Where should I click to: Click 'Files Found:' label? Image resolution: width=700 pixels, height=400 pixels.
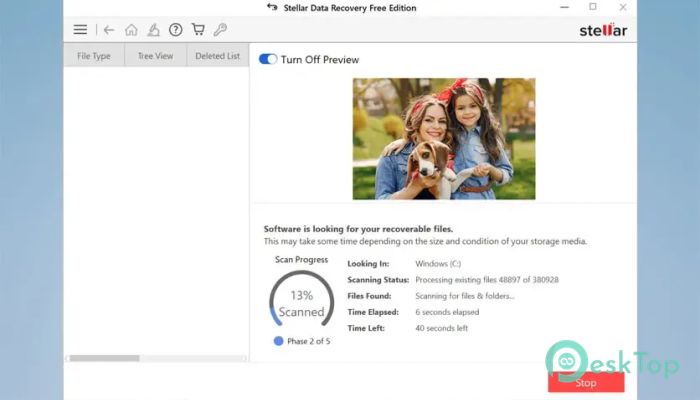(x=369, y=296)
